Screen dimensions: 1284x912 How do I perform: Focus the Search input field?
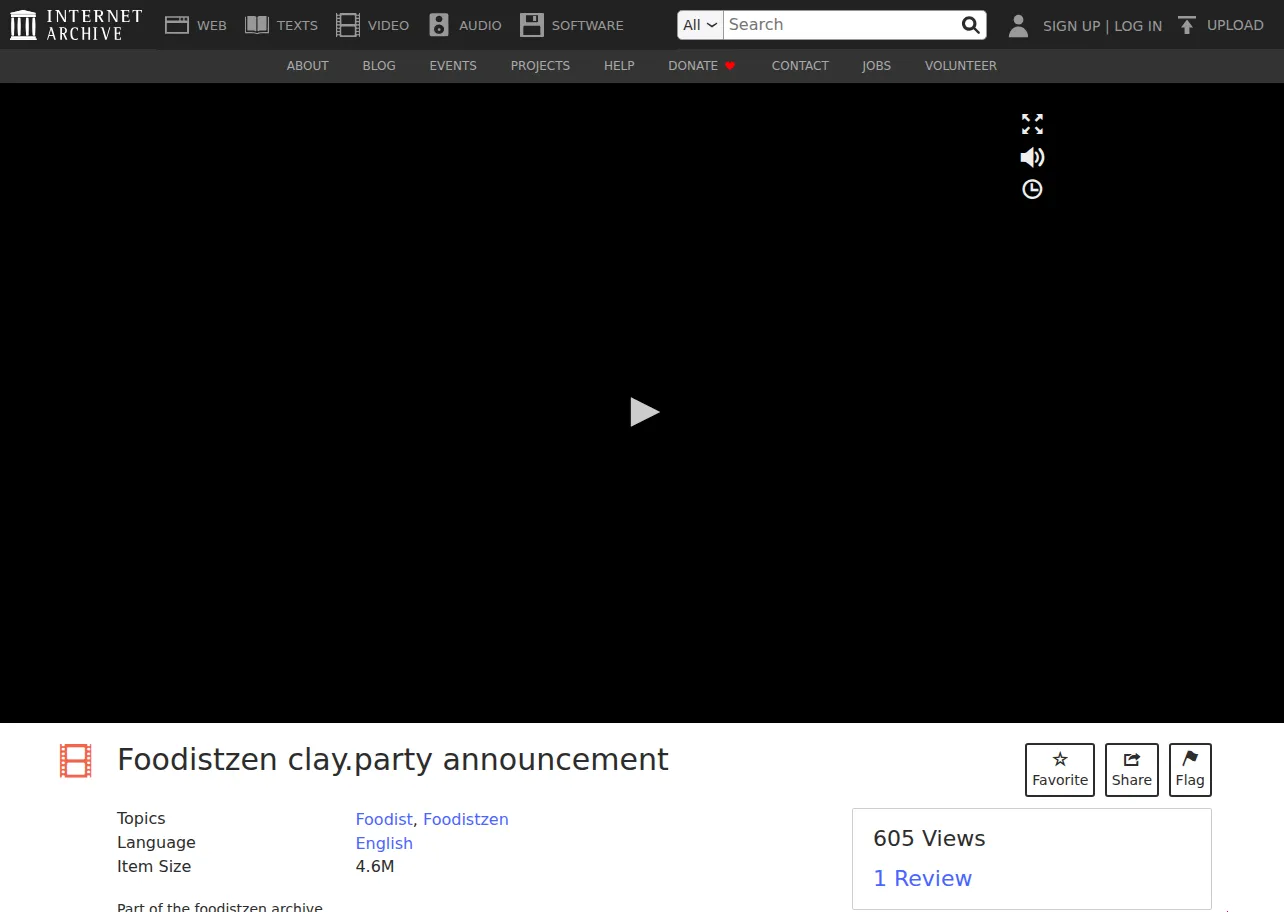[x=840, y=25]
